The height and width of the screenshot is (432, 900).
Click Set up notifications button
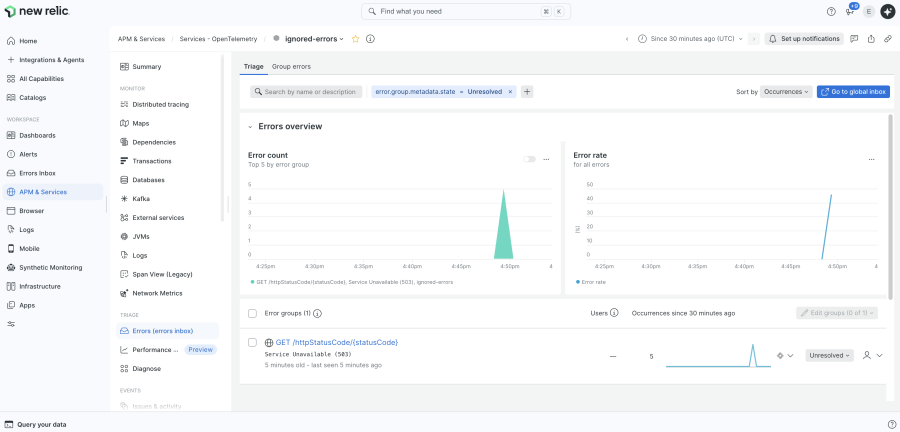(x=804, y=39)
